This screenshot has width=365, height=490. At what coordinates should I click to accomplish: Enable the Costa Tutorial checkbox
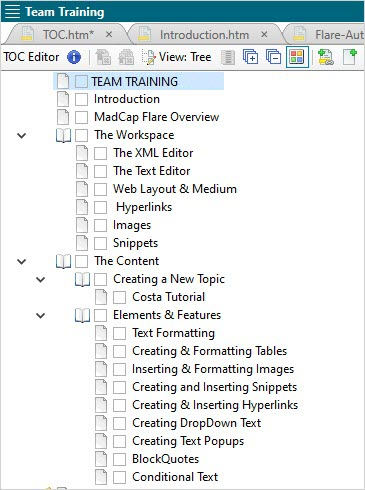pyautogui.click(x=119, y=297)
